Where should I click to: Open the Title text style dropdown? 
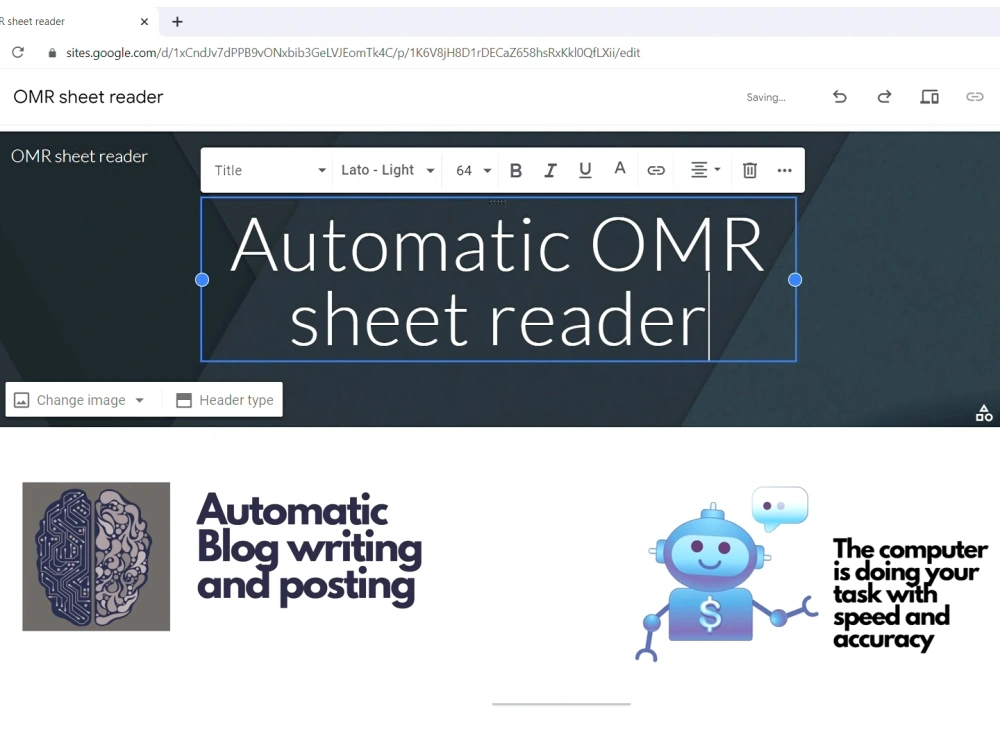tap(270, 170)
